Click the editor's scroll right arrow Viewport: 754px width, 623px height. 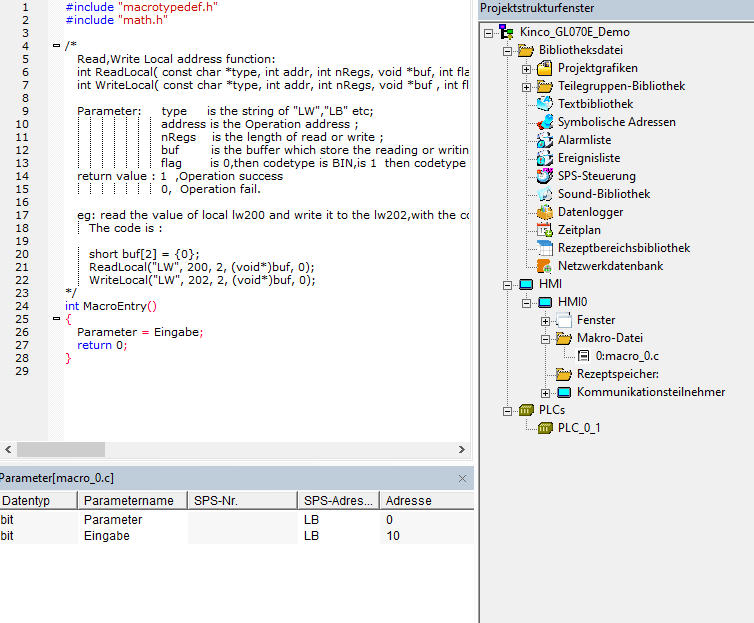tap(462, 449)
